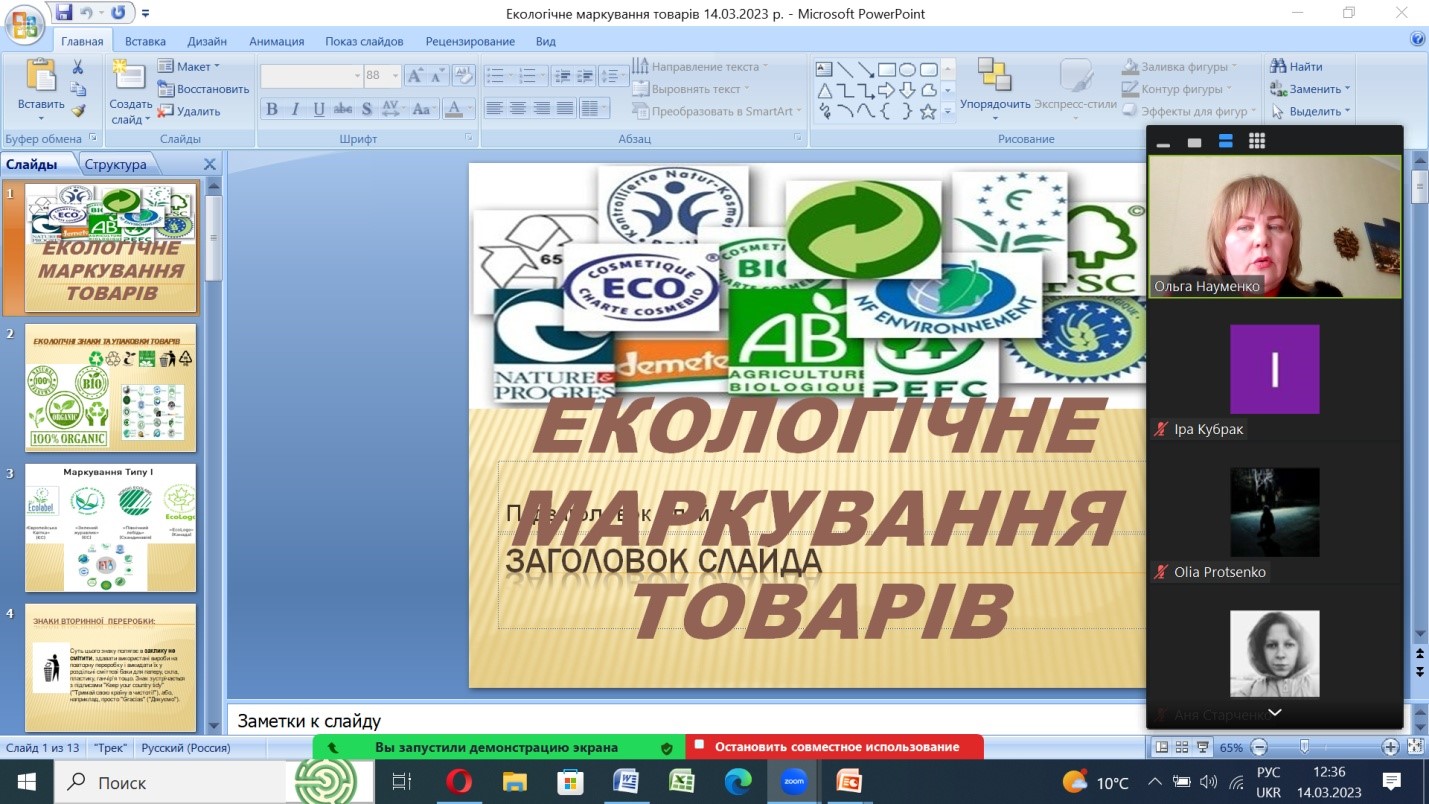Screen dimensions: 1429x804
Task: Select the text box shape
Action: (x=825, y=69)
